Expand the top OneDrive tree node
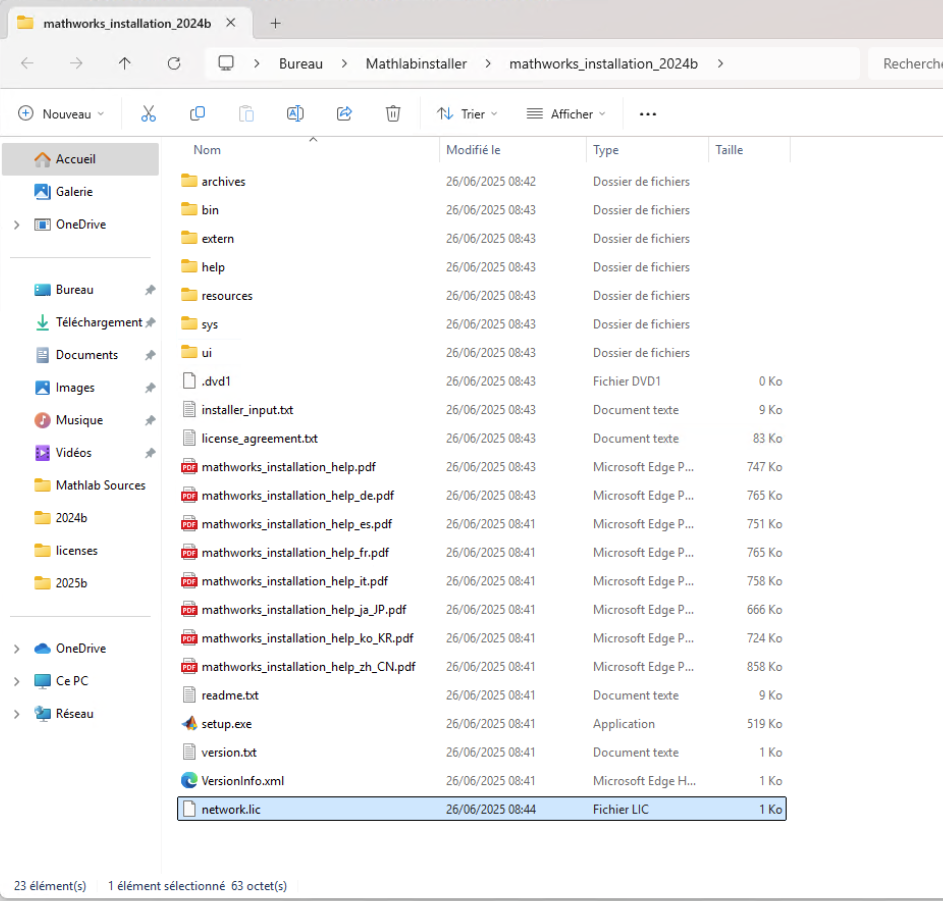The image size is (943, 901). pos(17,224)
